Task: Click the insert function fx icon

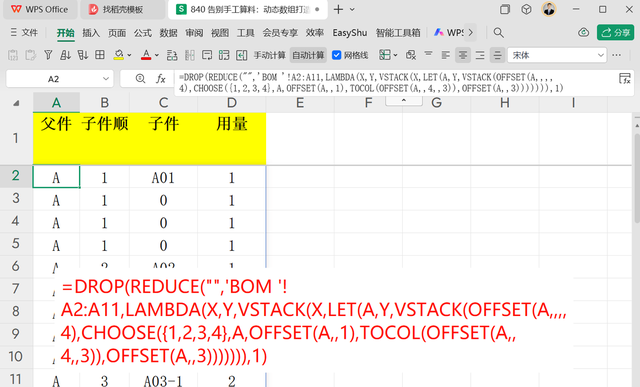Action: pos(160,79)
